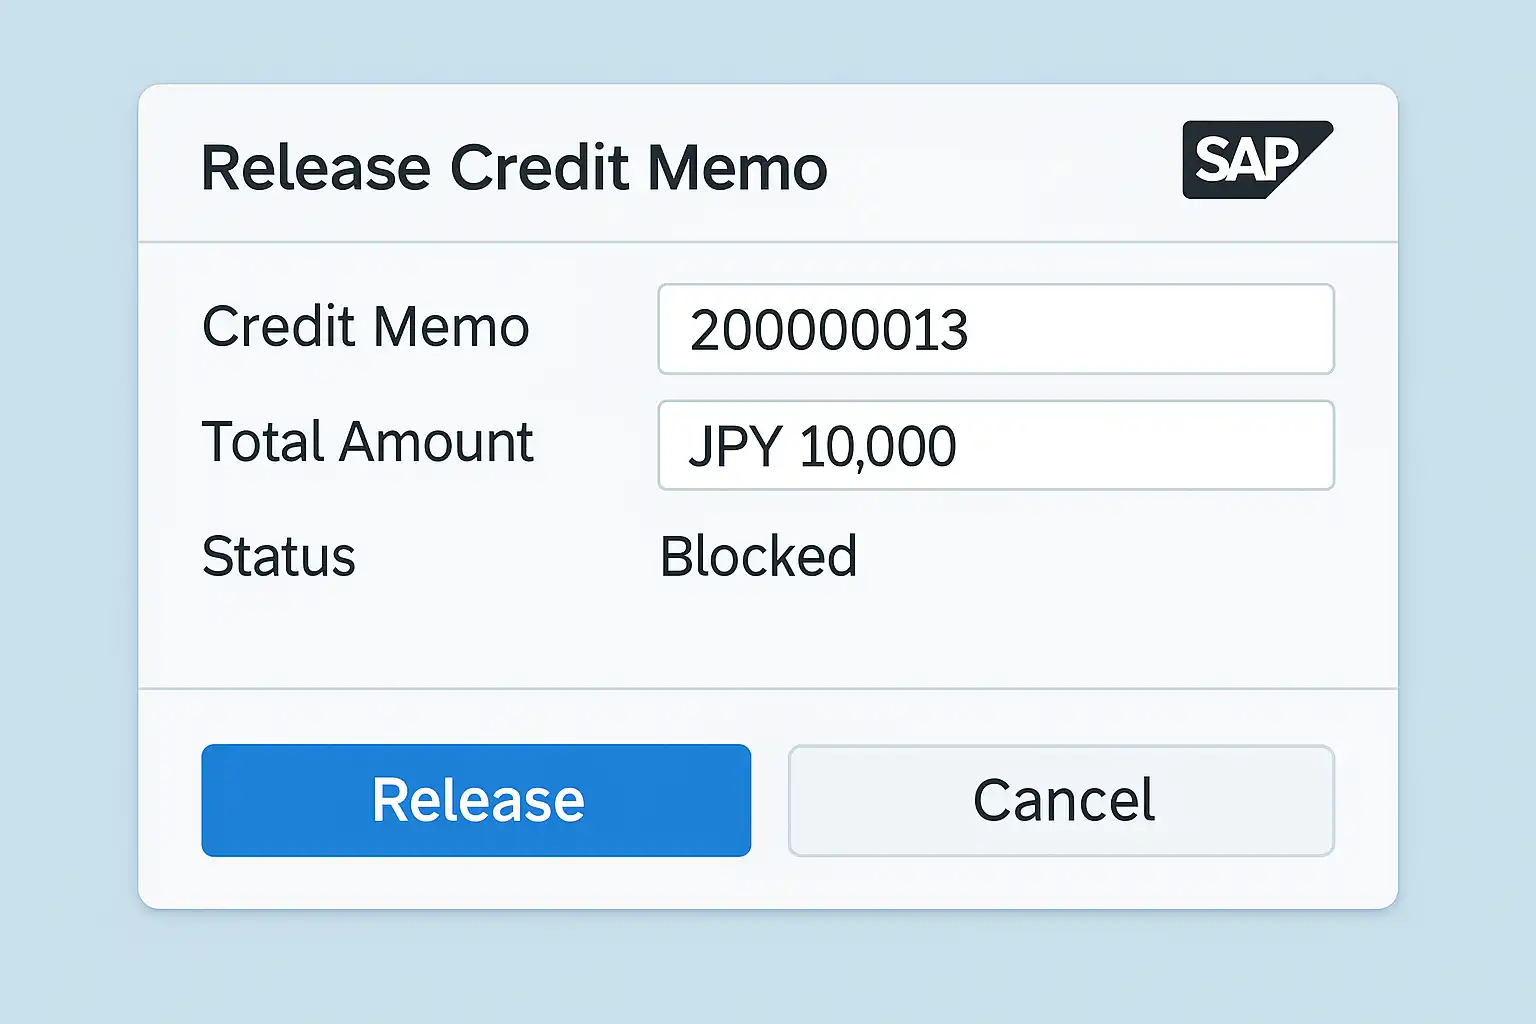The width and height of the screenshot is (1536, 1024).
Task: Click the JPY currency code text
Action: [x=734, y=446]
